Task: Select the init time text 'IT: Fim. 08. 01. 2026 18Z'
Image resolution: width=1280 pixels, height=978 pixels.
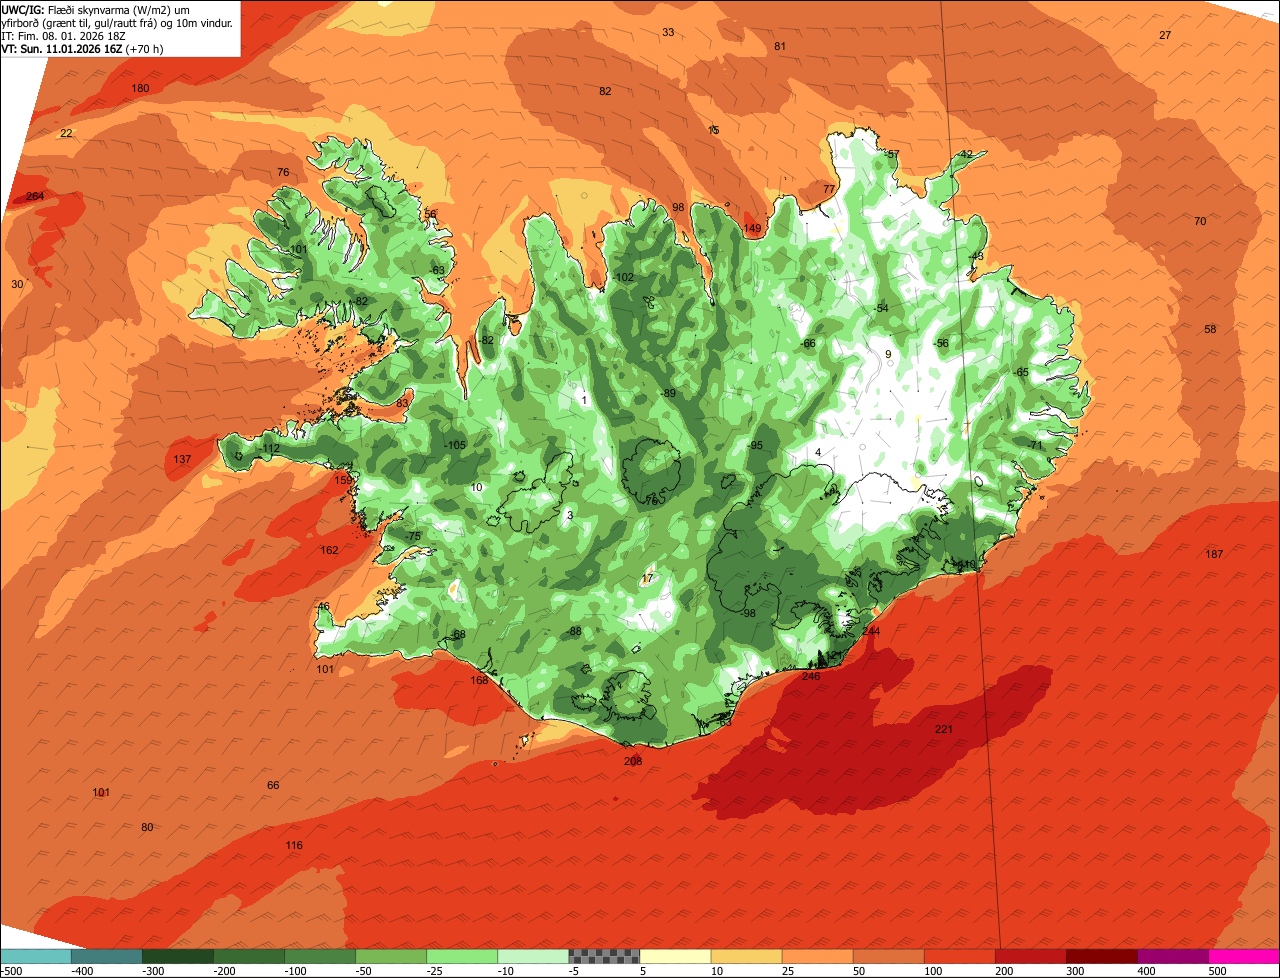Action: click(x=64, y=35)
